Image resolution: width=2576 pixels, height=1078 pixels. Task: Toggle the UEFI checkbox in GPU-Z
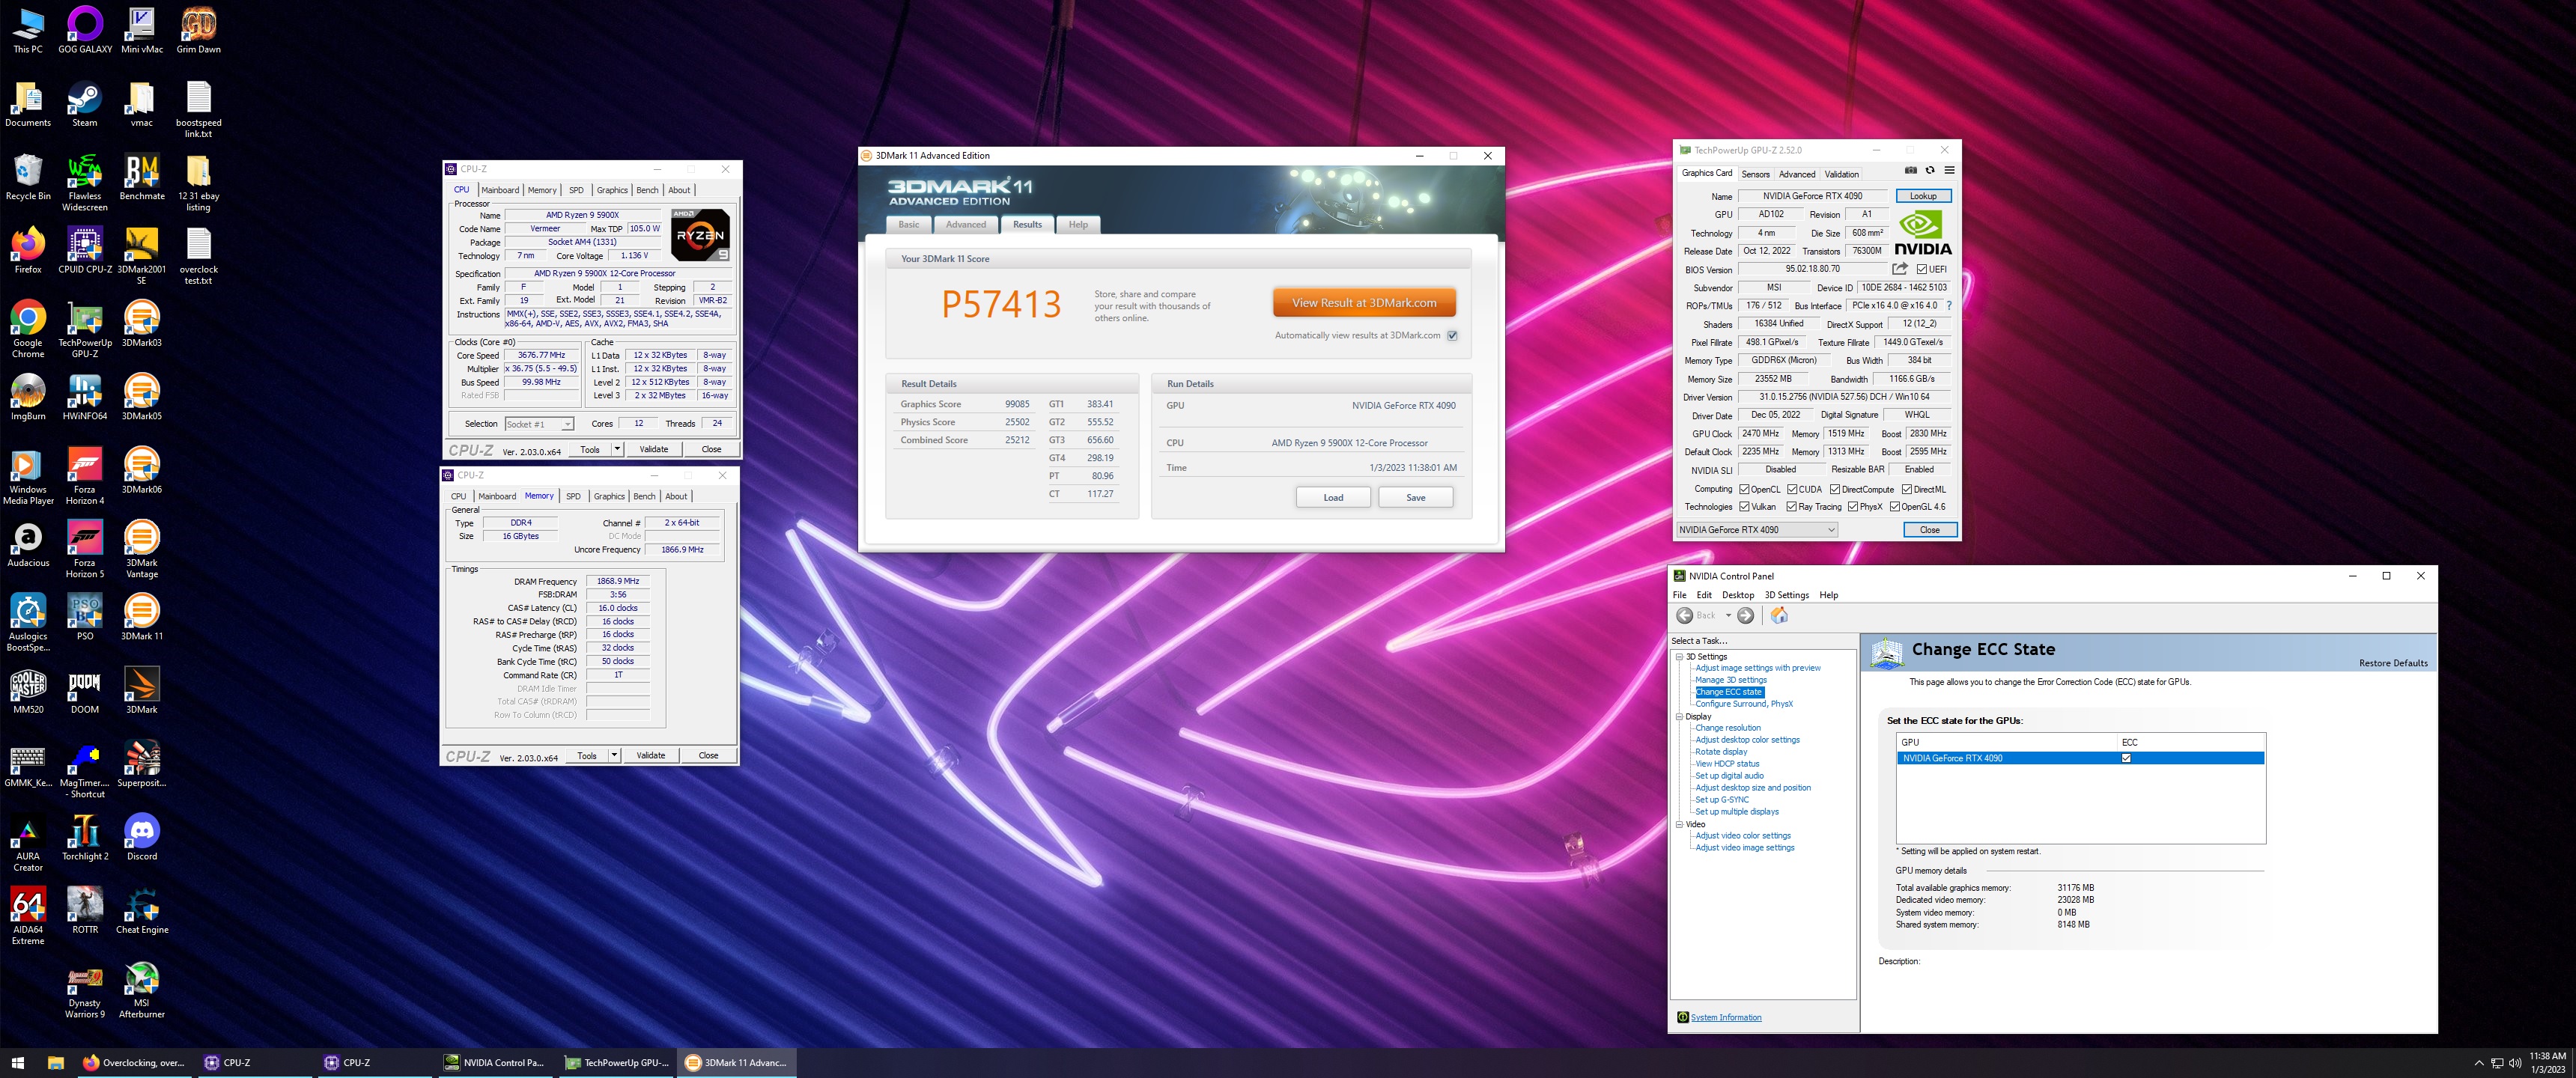(x=1921, y=269)
